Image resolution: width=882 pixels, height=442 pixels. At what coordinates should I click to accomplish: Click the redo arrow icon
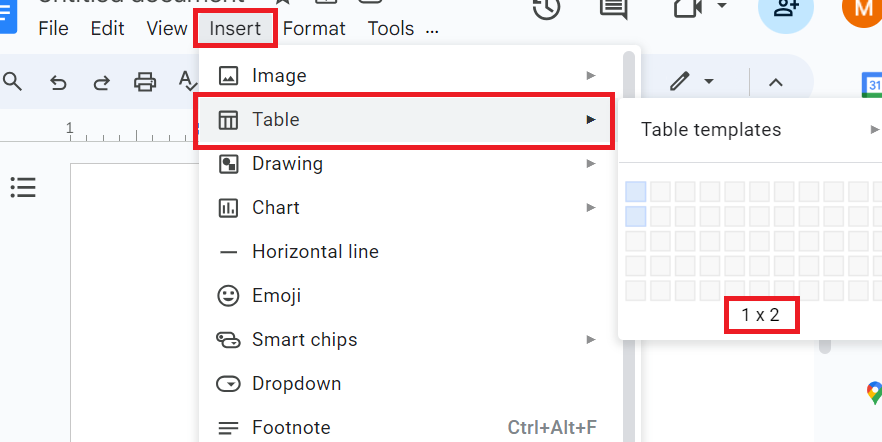[x=101, y=83]
